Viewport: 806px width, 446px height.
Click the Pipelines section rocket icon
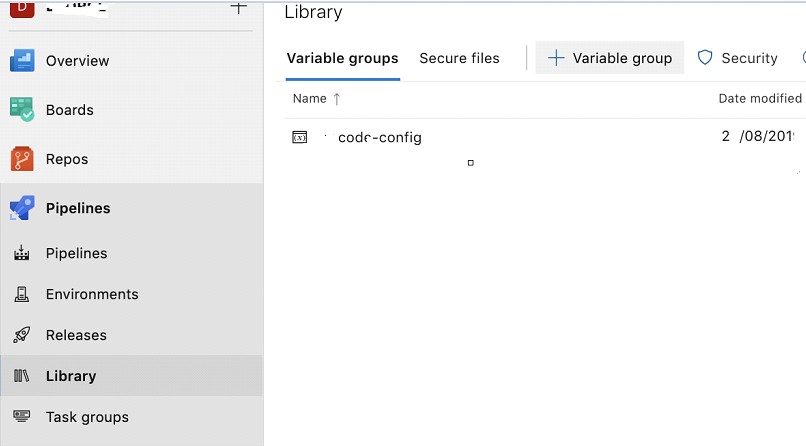click(x=22, y=208)
